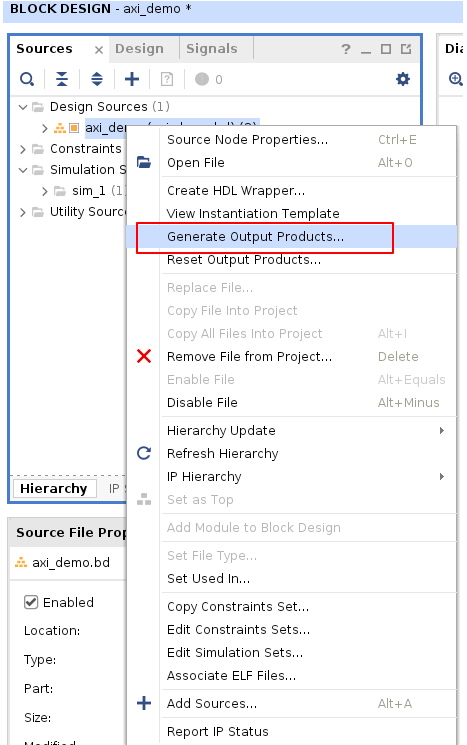The width and height of the screenshot is (467, 745).
Task: Float the Sources panel
Action: click(x=406, y=49)
